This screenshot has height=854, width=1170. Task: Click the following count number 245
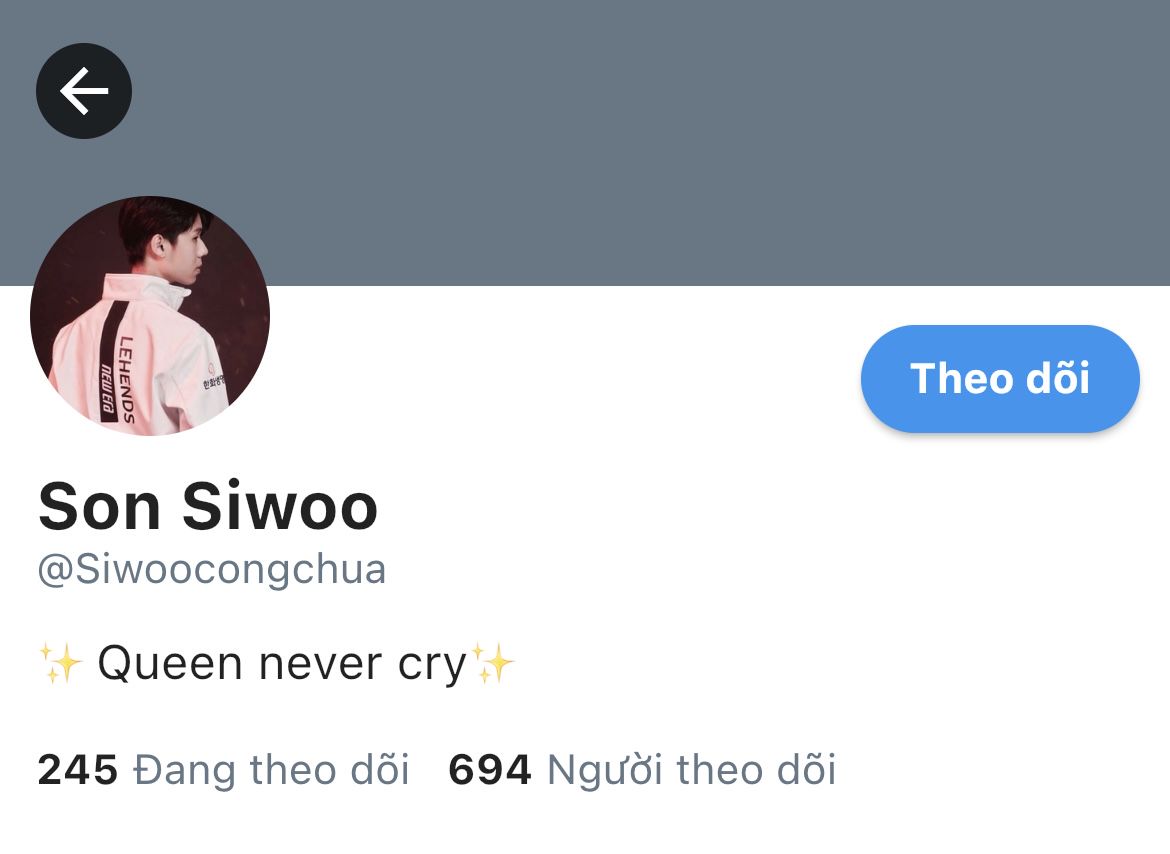click(x=78, y=770)
